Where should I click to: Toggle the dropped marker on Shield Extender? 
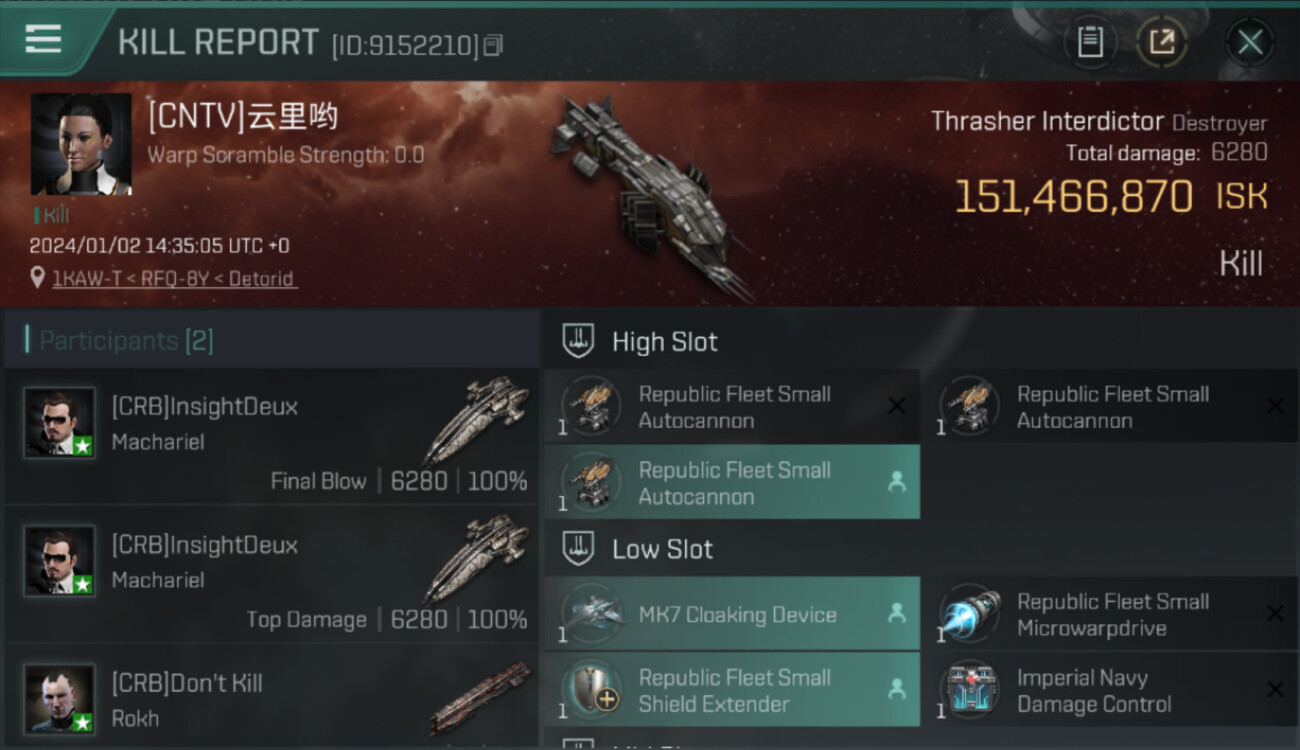(897, 690)
